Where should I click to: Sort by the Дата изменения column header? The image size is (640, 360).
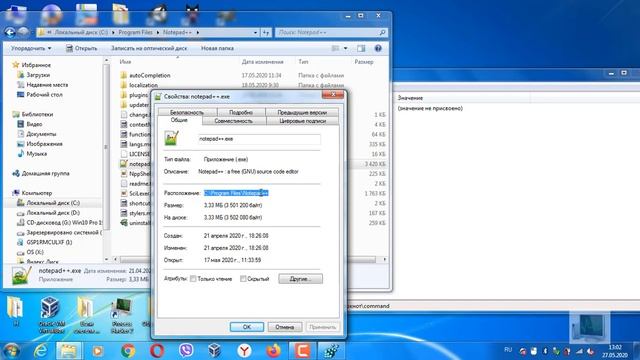point(262,62)
